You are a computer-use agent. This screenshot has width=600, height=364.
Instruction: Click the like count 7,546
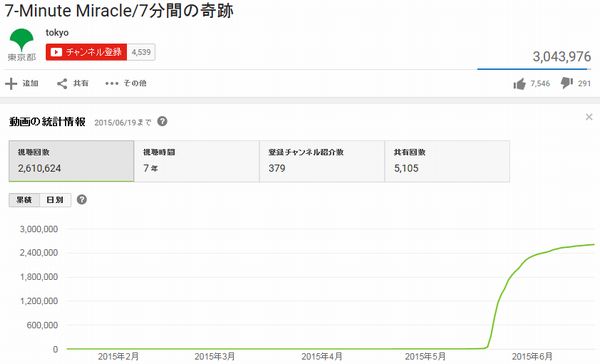[540, 83]
